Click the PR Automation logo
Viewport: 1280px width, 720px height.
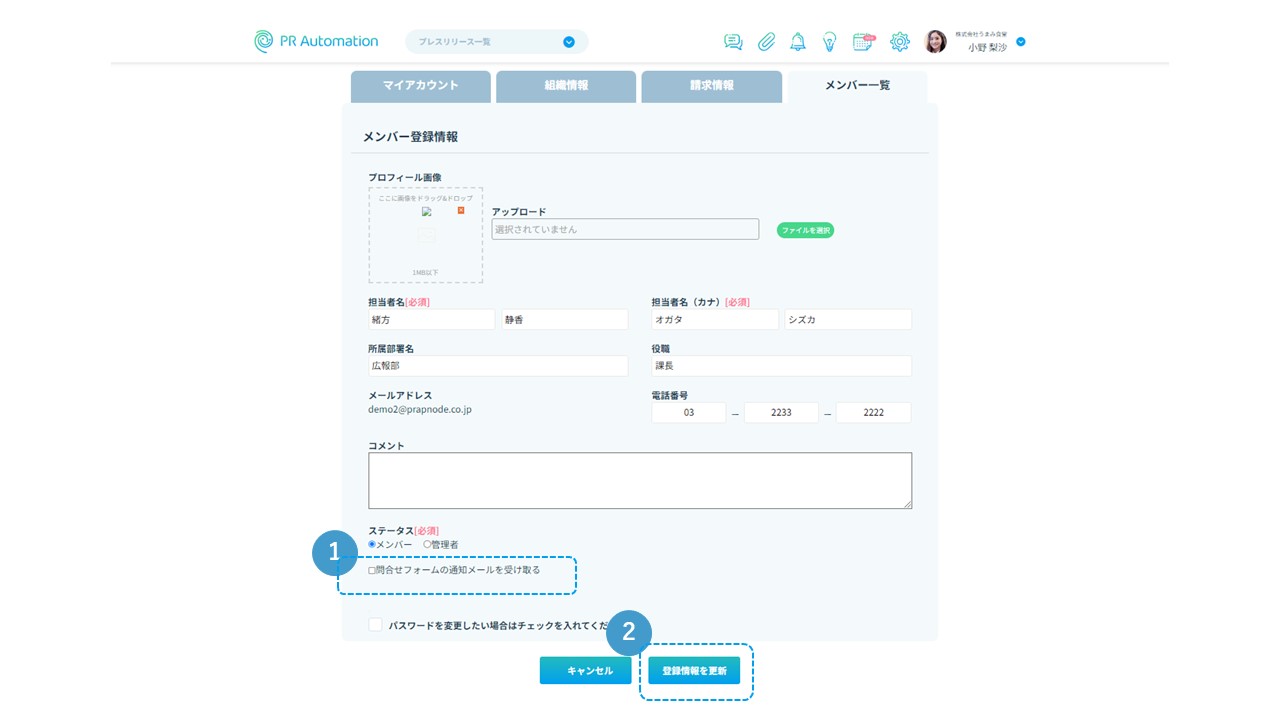click(x=316, y=41)
